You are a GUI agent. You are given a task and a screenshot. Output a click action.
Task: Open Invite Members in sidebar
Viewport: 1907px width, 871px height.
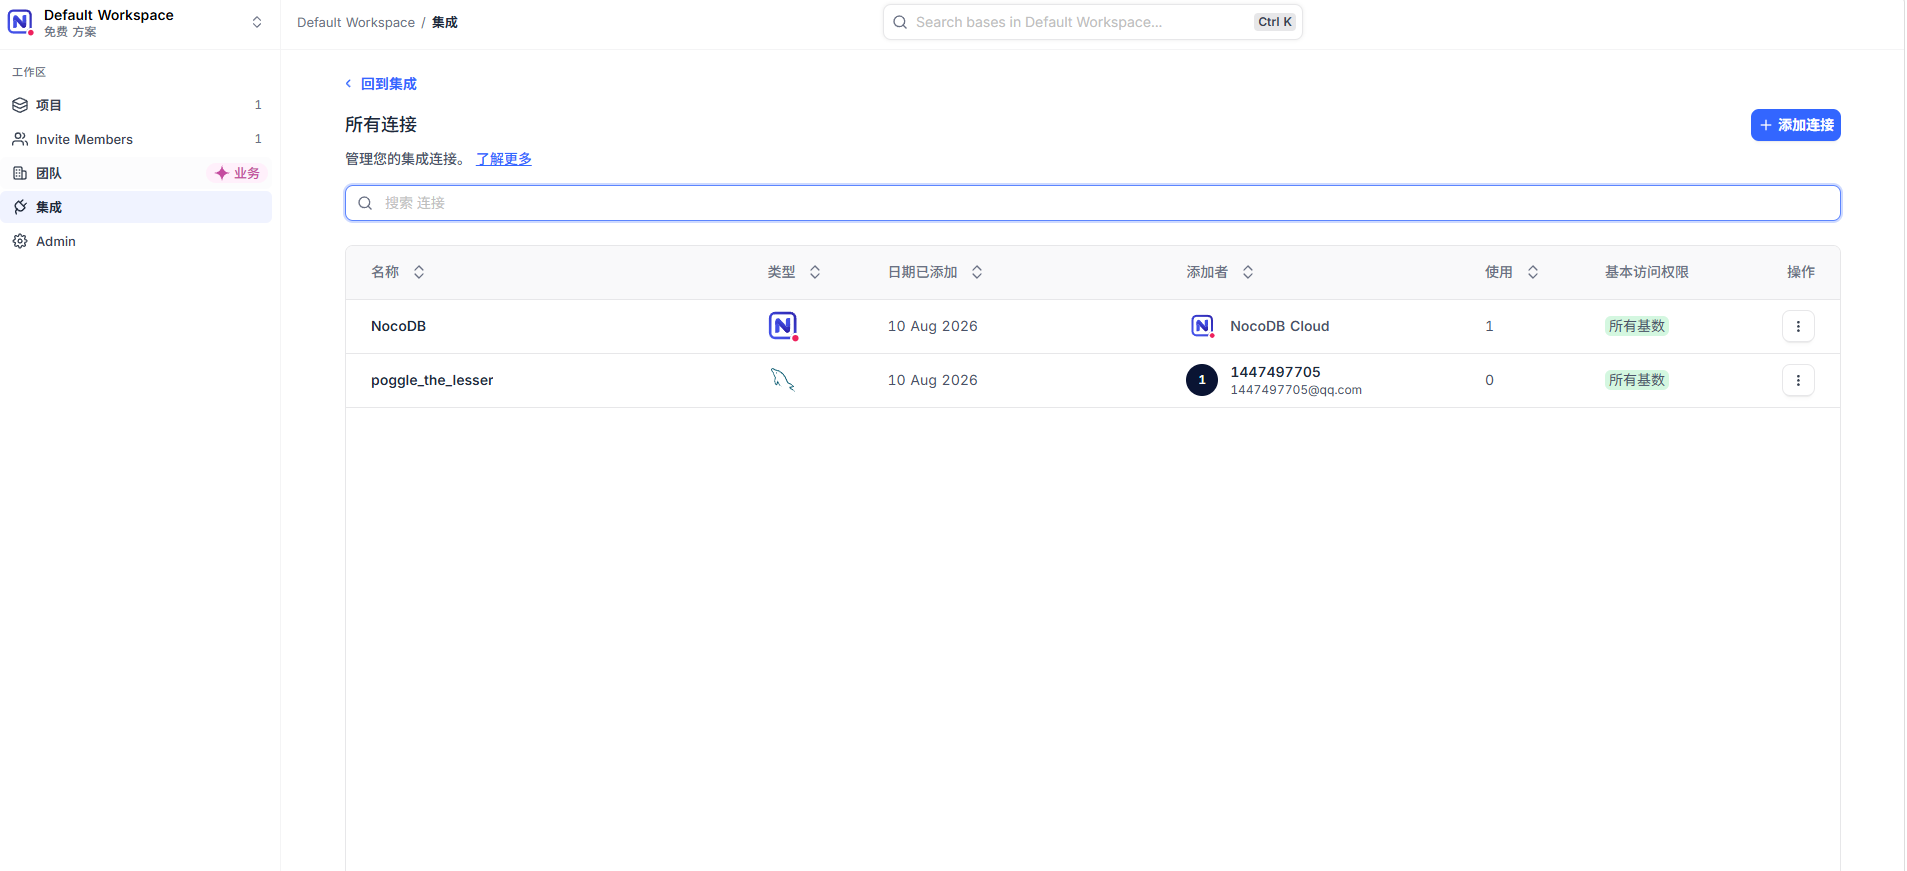[136, 139]
